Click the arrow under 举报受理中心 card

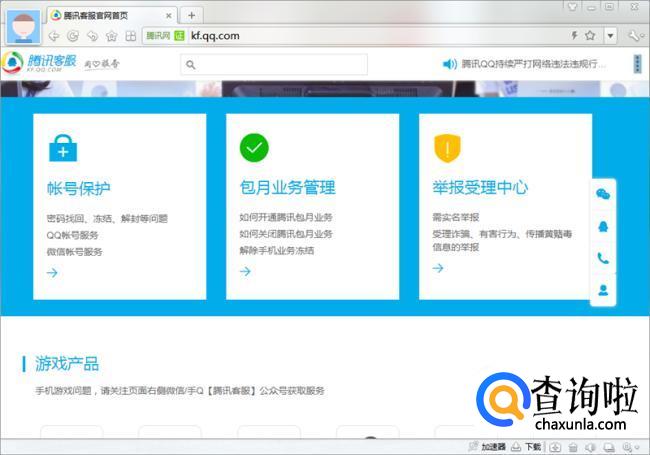438,268
